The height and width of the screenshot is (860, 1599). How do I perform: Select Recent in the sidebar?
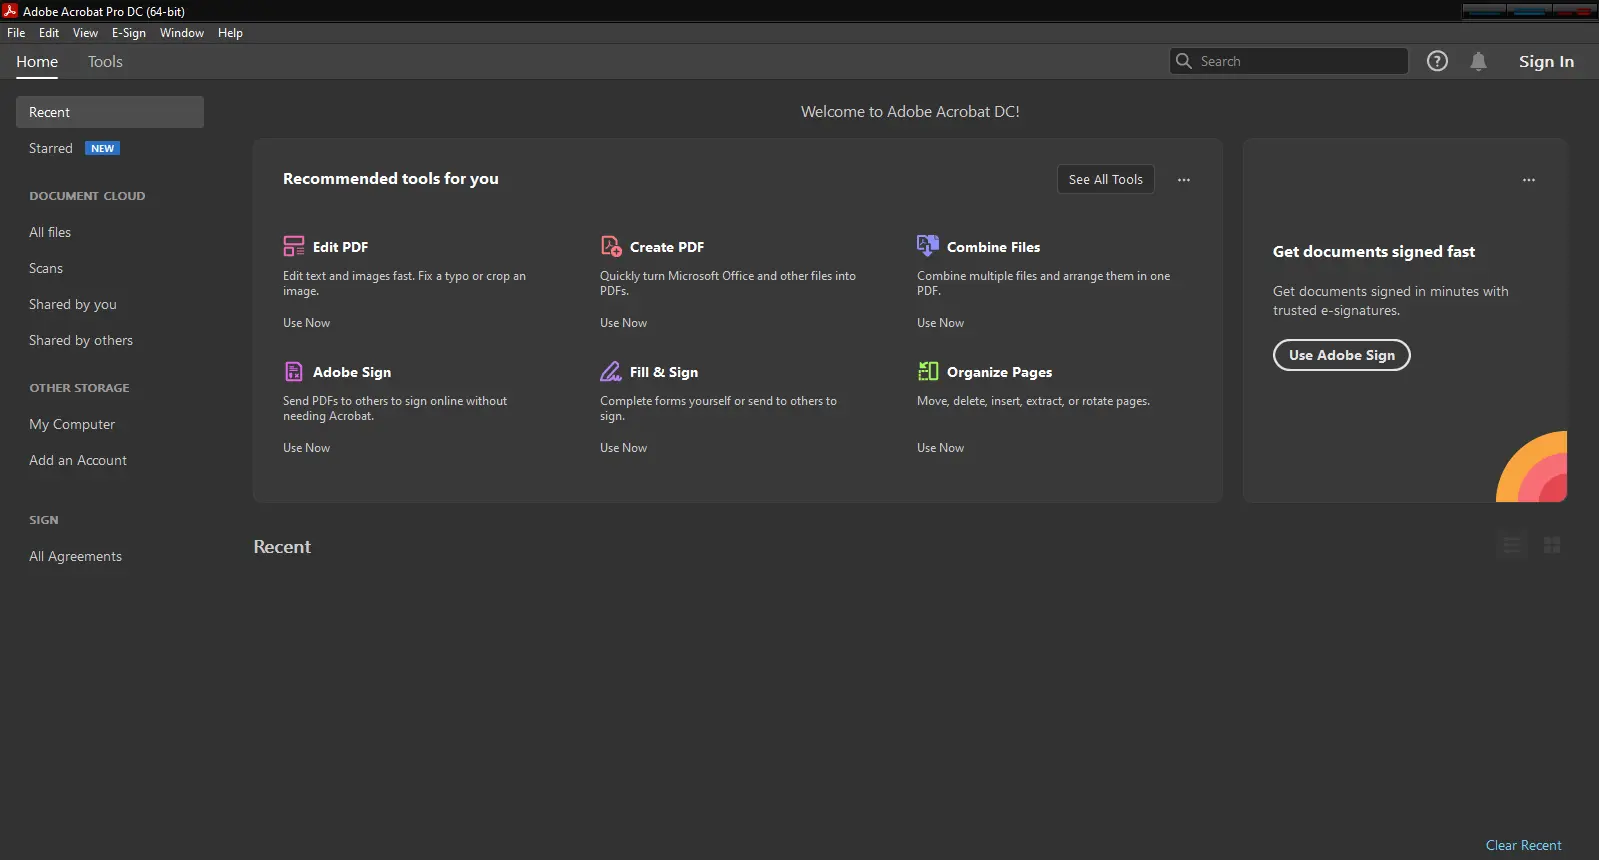click(110, 112)
